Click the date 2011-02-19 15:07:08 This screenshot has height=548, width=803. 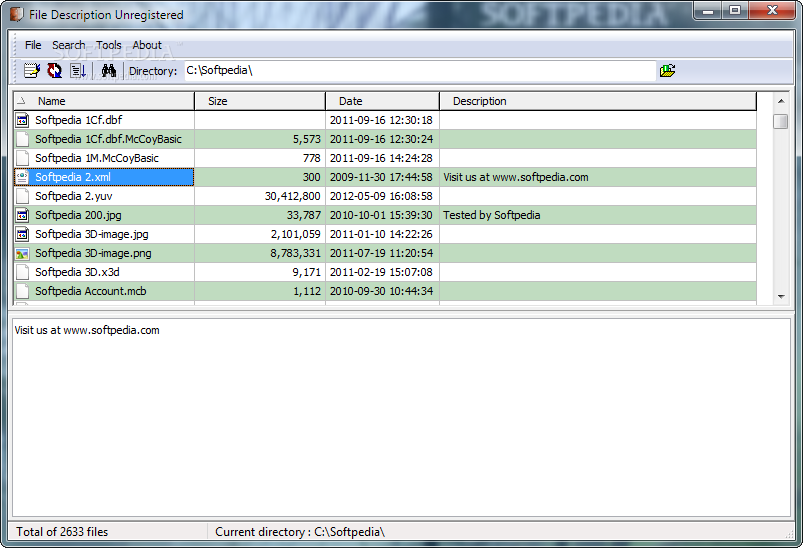(x=381, y=272)
